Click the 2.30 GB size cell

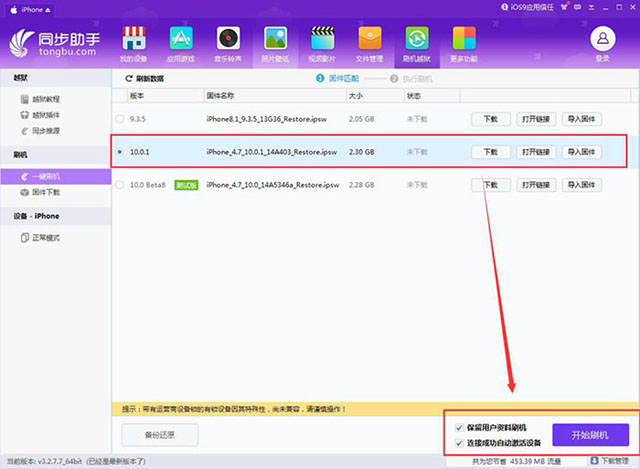[362, 152]
